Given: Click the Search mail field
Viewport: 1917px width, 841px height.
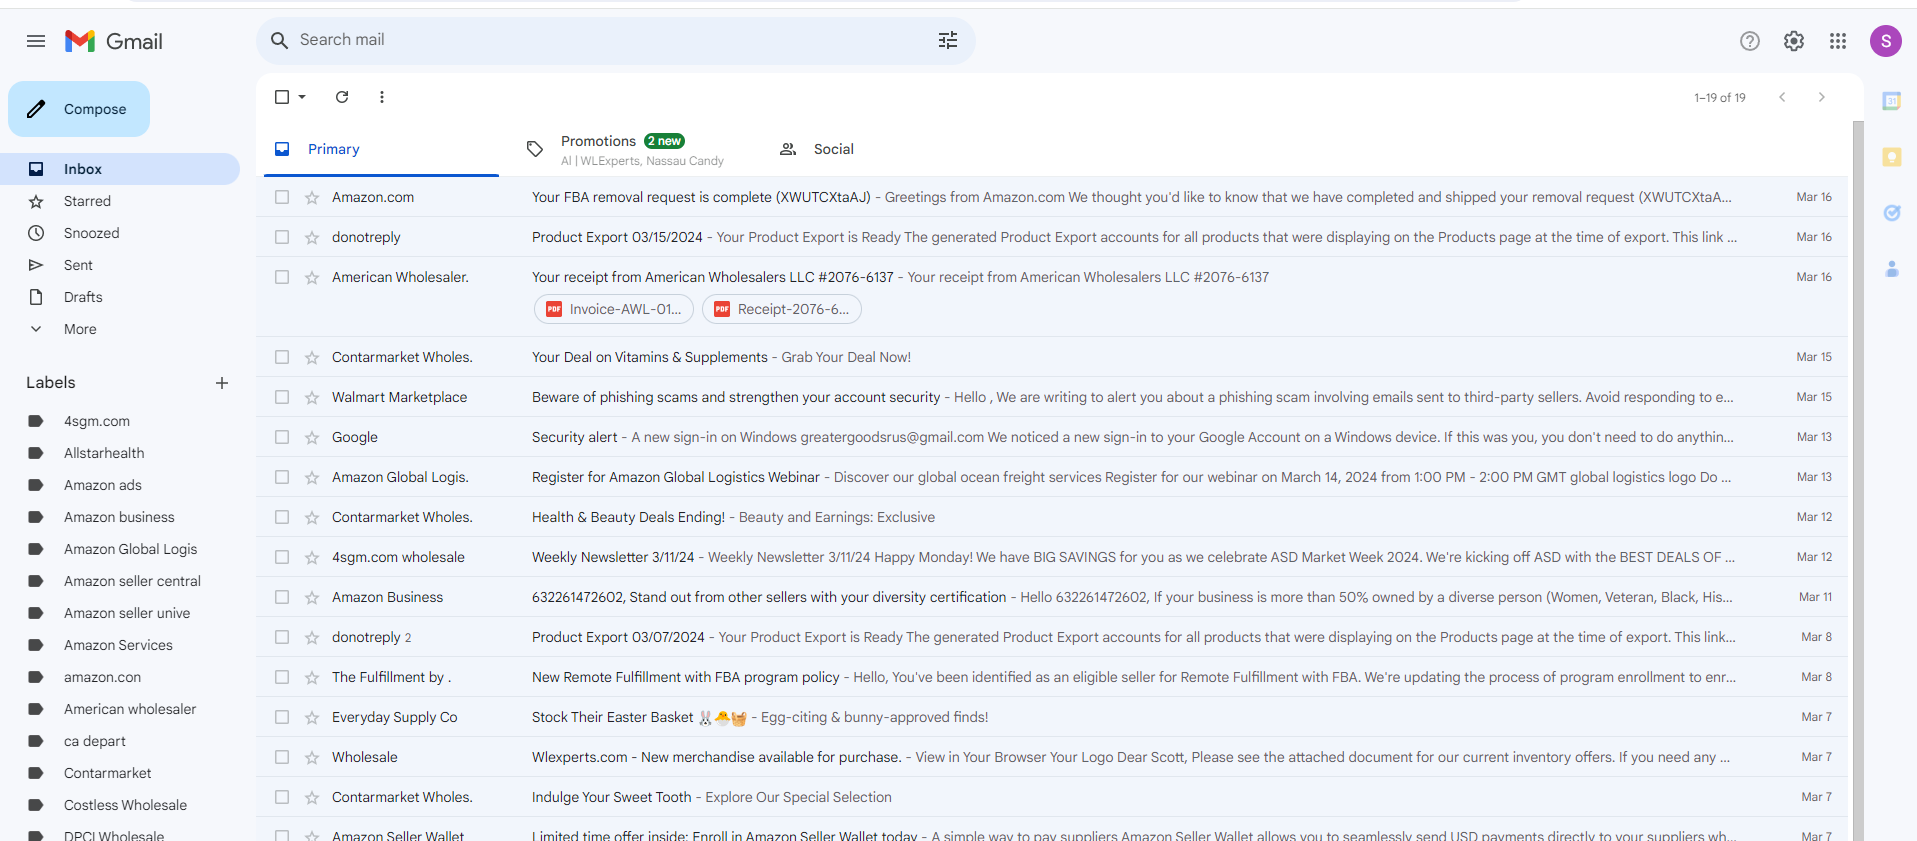Looking at the screenshot, I should tap(615, 40).
